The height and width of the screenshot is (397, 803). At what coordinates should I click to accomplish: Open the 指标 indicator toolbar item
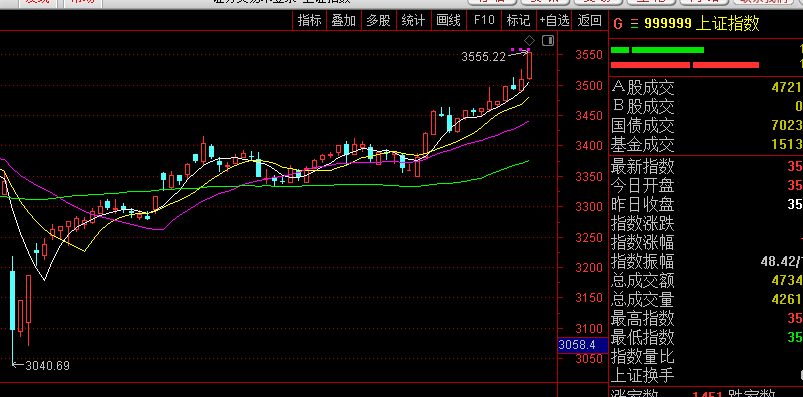pyautogui.click(x=309, y=20)
